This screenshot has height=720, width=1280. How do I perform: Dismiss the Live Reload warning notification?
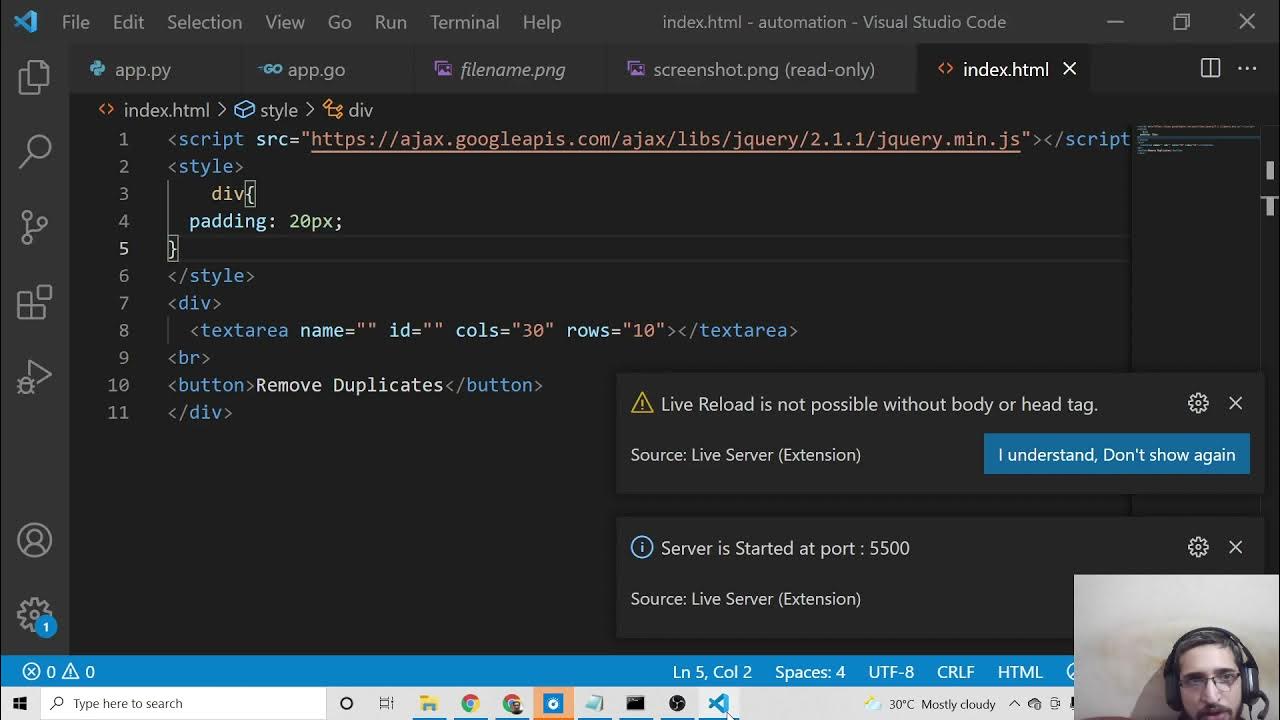point(1235,403)
